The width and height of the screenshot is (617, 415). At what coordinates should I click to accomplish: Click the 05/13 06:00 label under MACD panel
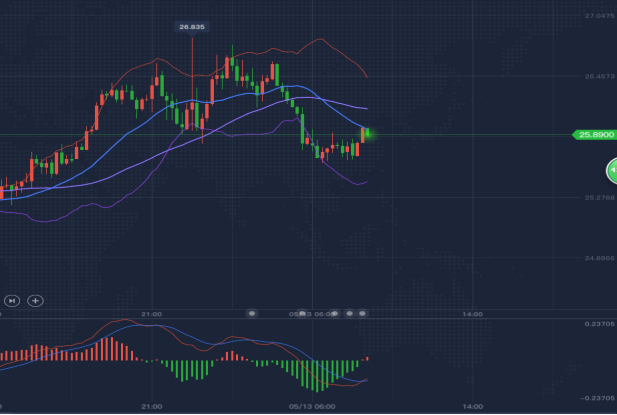pos(312,406)
